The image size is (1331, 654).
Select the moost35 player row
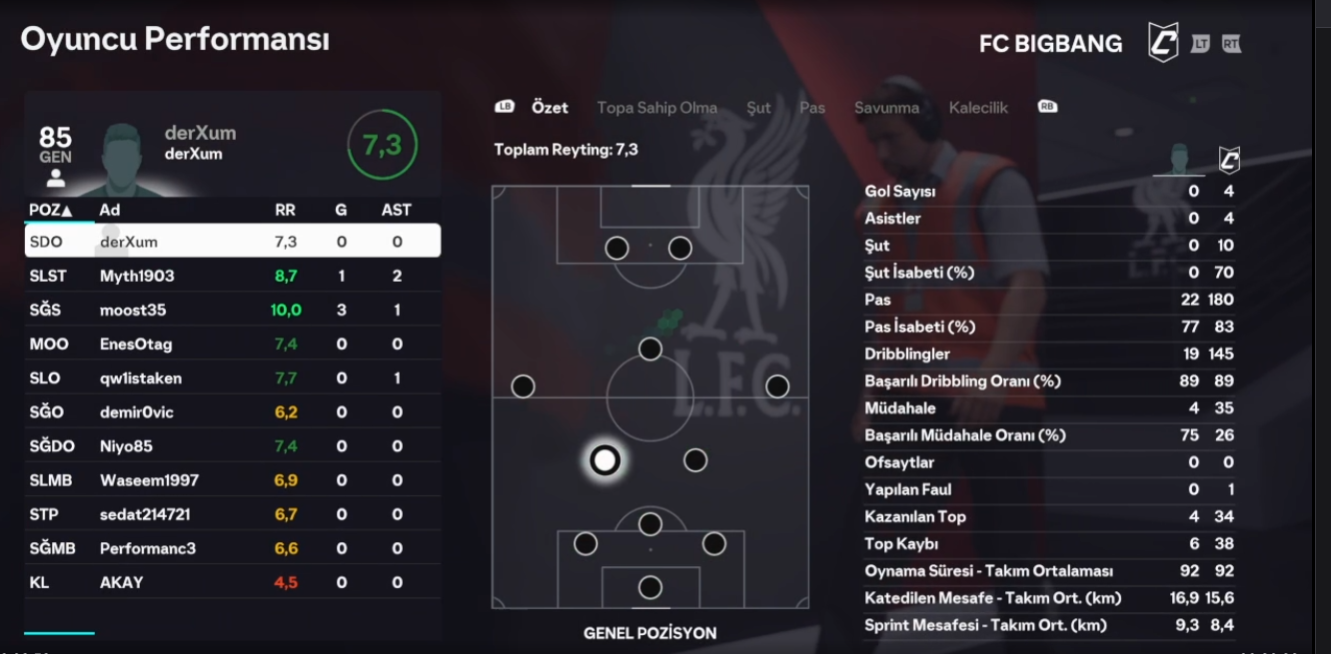point(232,310)
